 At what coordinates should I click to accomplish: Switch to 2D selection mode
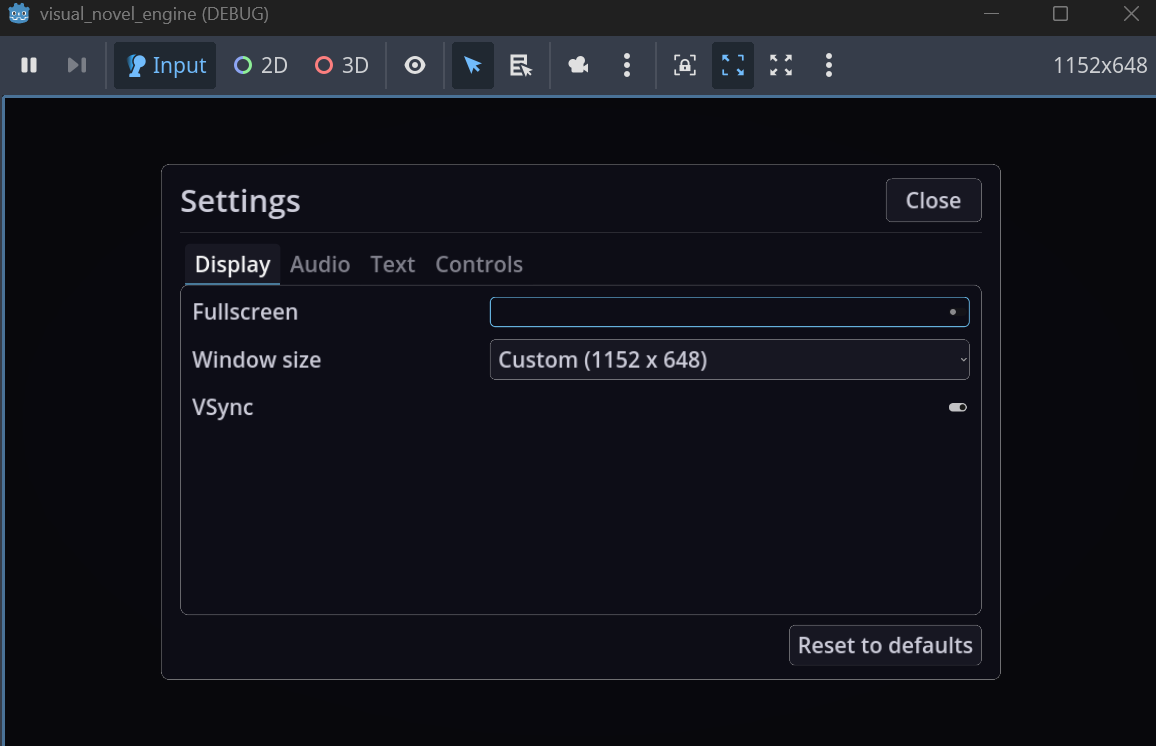tap(260, 66)
